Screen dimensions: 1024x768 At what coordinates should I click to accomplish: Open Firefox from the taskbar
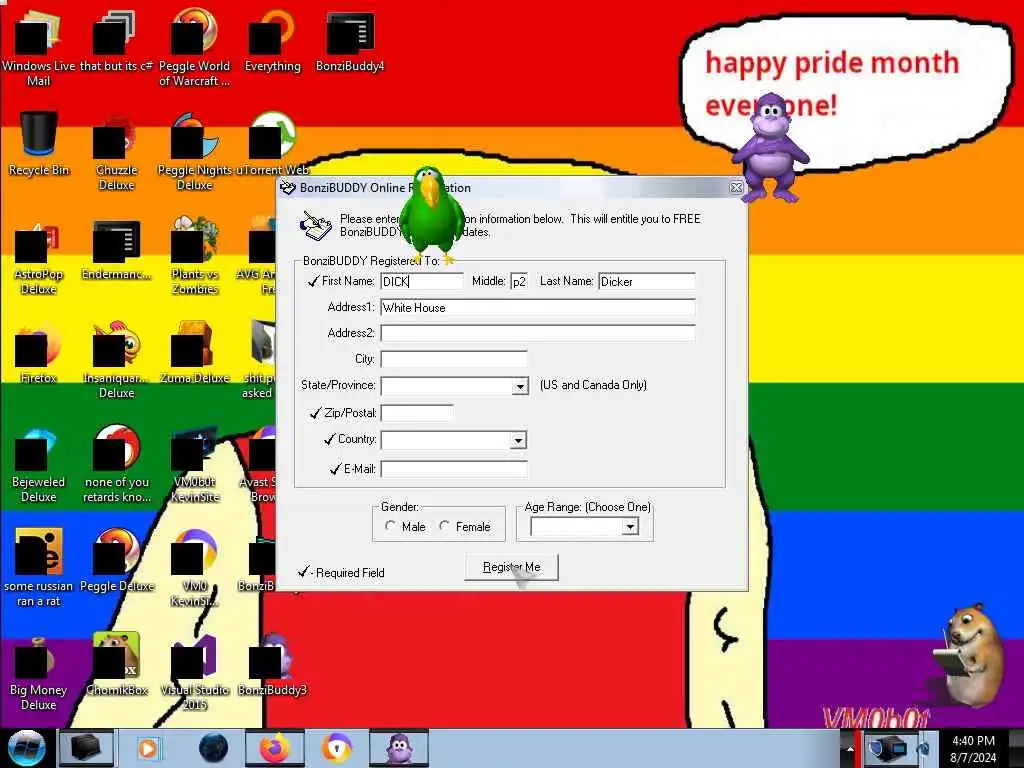click(x=275, y=748)
